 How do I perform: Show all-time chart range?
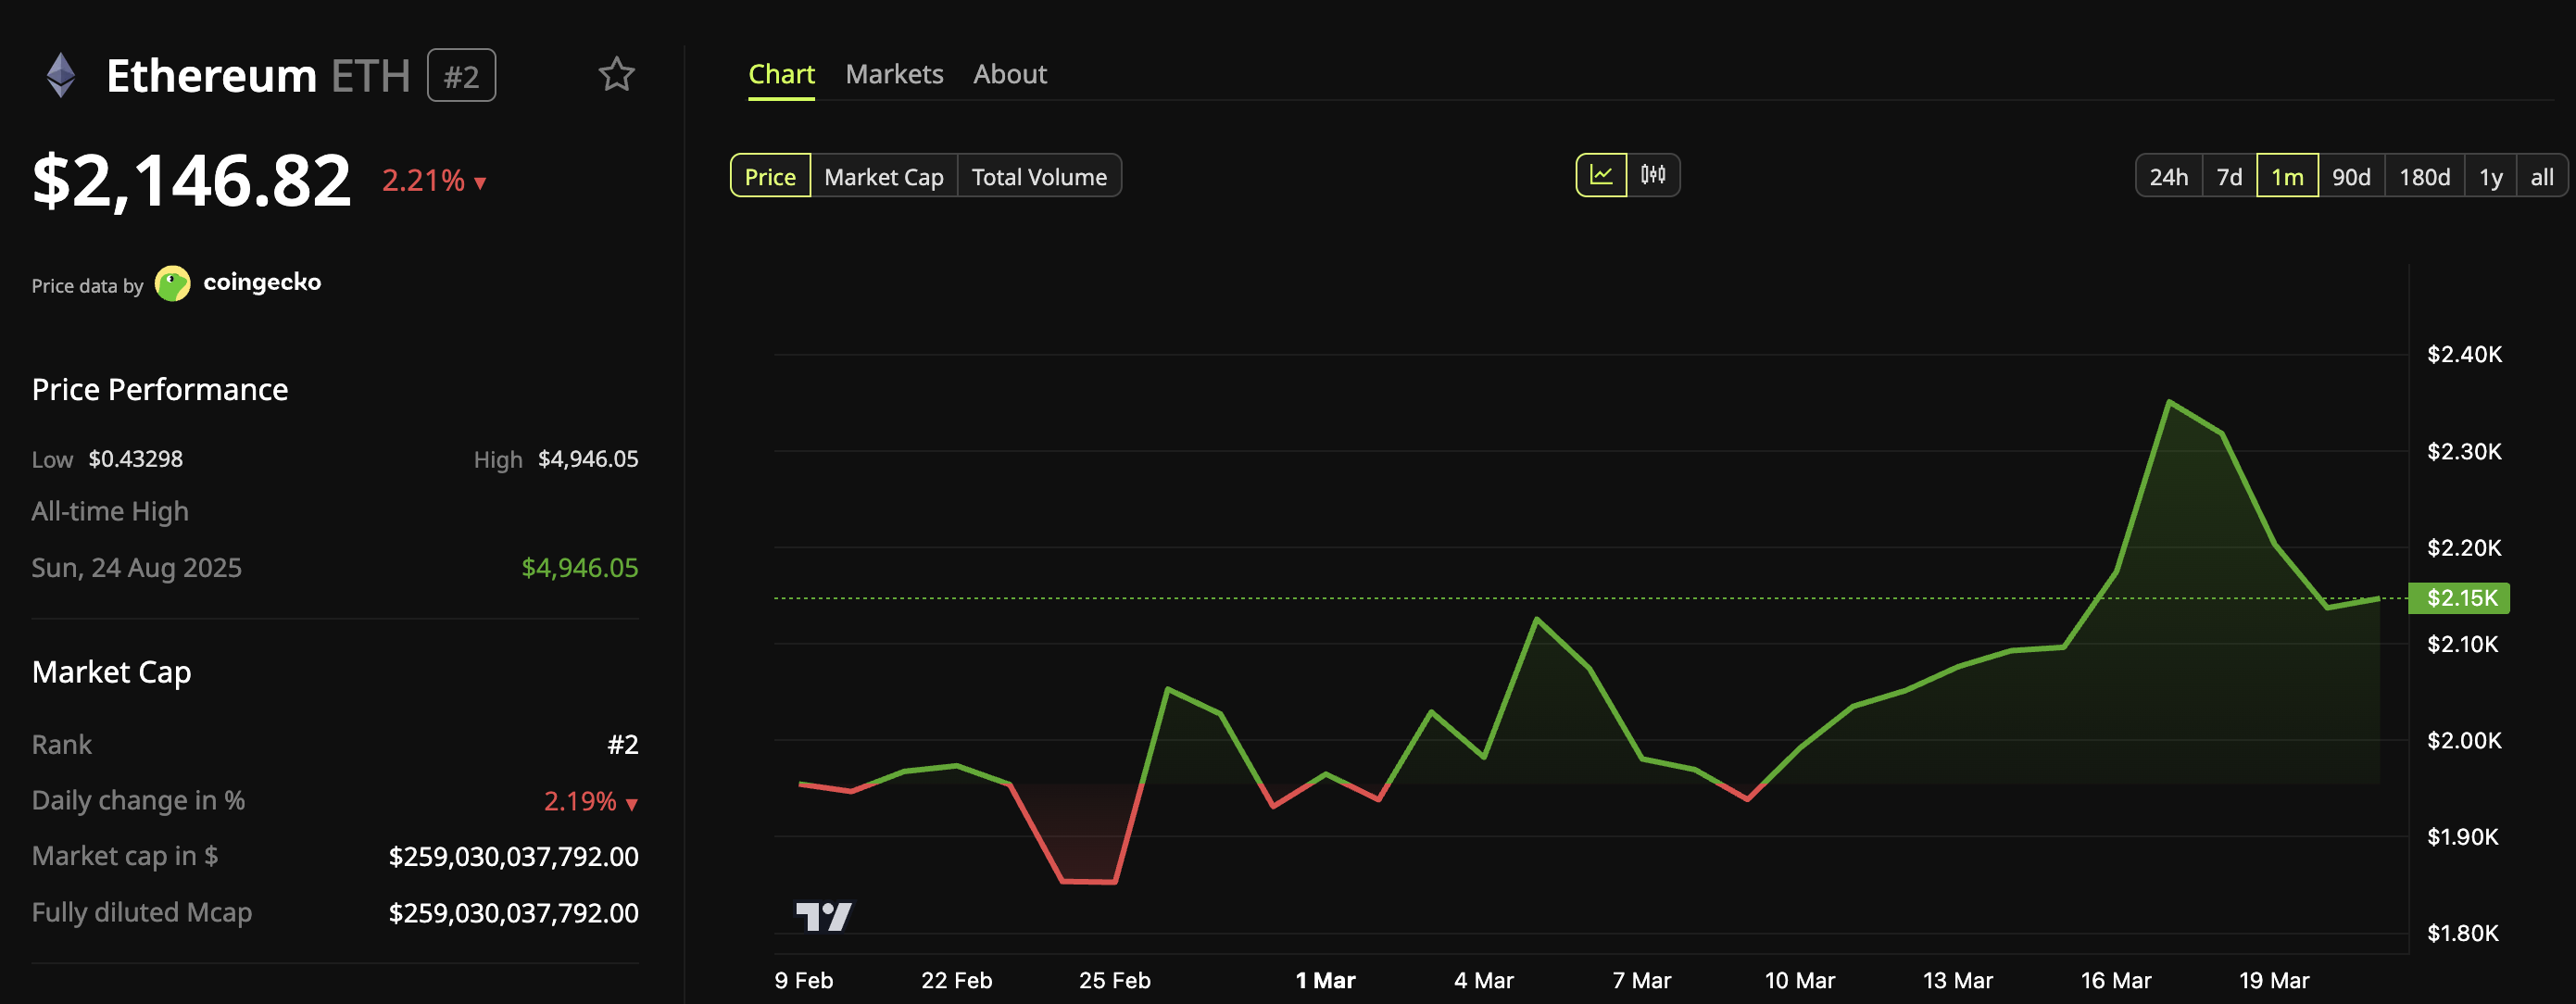tap(2541, 177)
